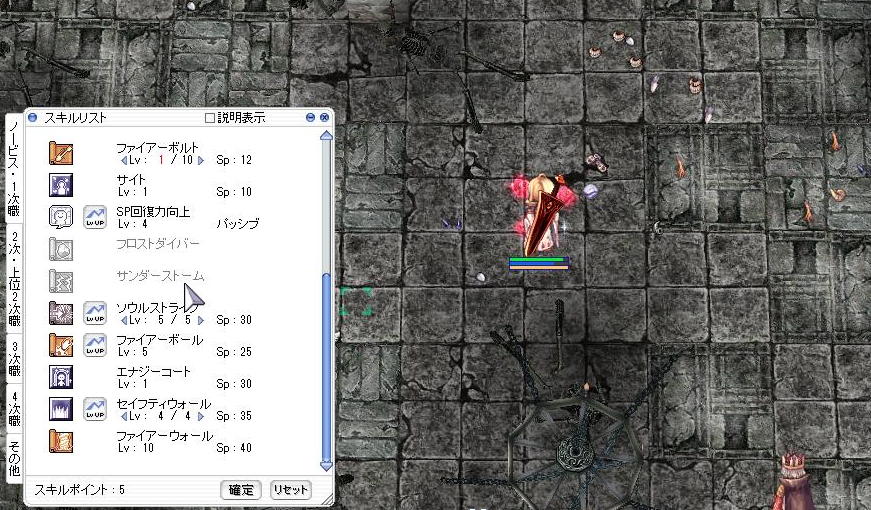Click the 確定 confirm button

(x=241, y=490)
